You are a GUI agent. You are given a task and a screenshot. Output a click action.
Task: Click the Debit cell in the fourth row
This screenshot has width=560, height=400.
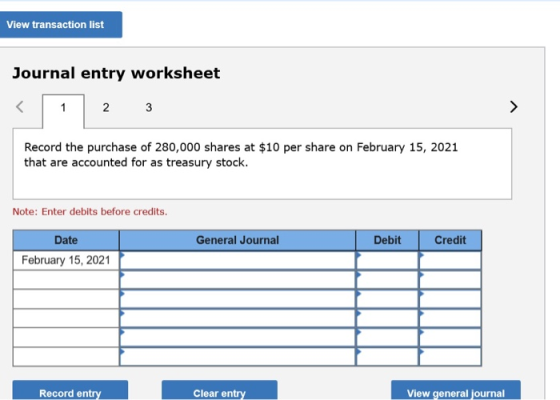(x=387, y=318)
